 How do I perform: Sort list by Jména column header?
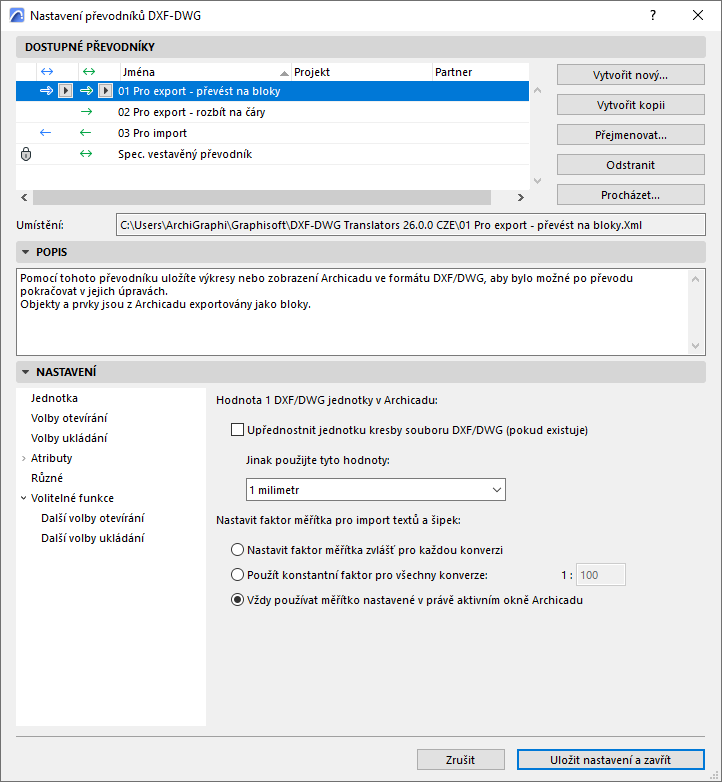click(206, 72)
